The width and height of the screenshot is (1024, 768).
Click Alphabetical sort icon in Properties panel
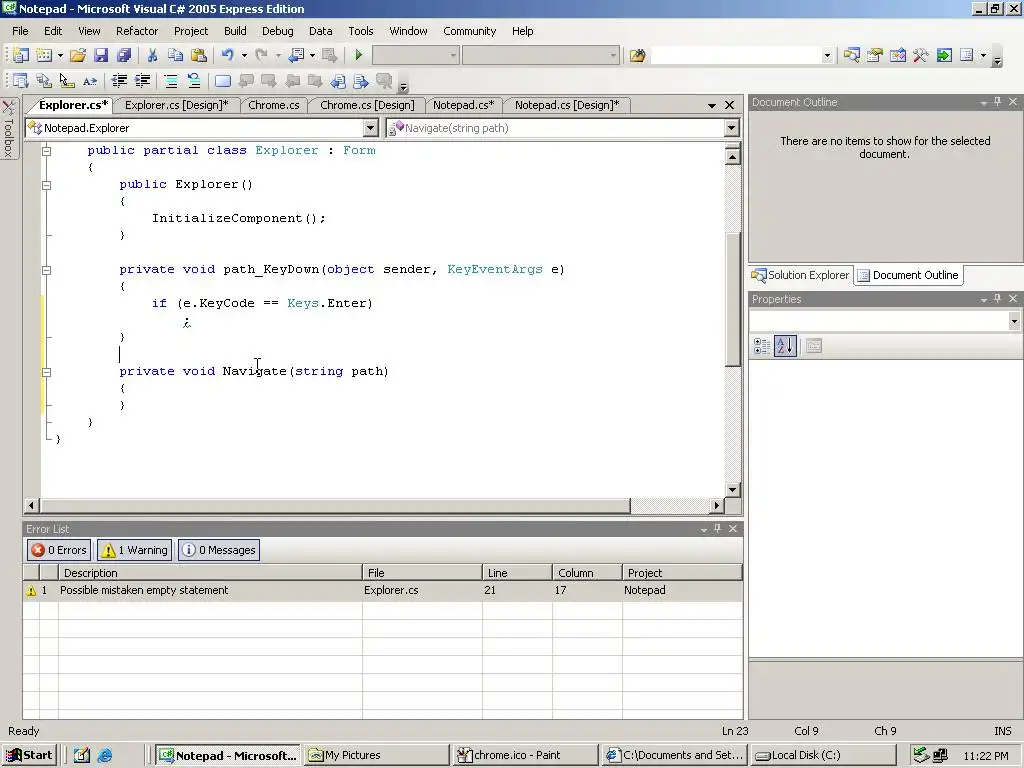[x=785, y=346]
